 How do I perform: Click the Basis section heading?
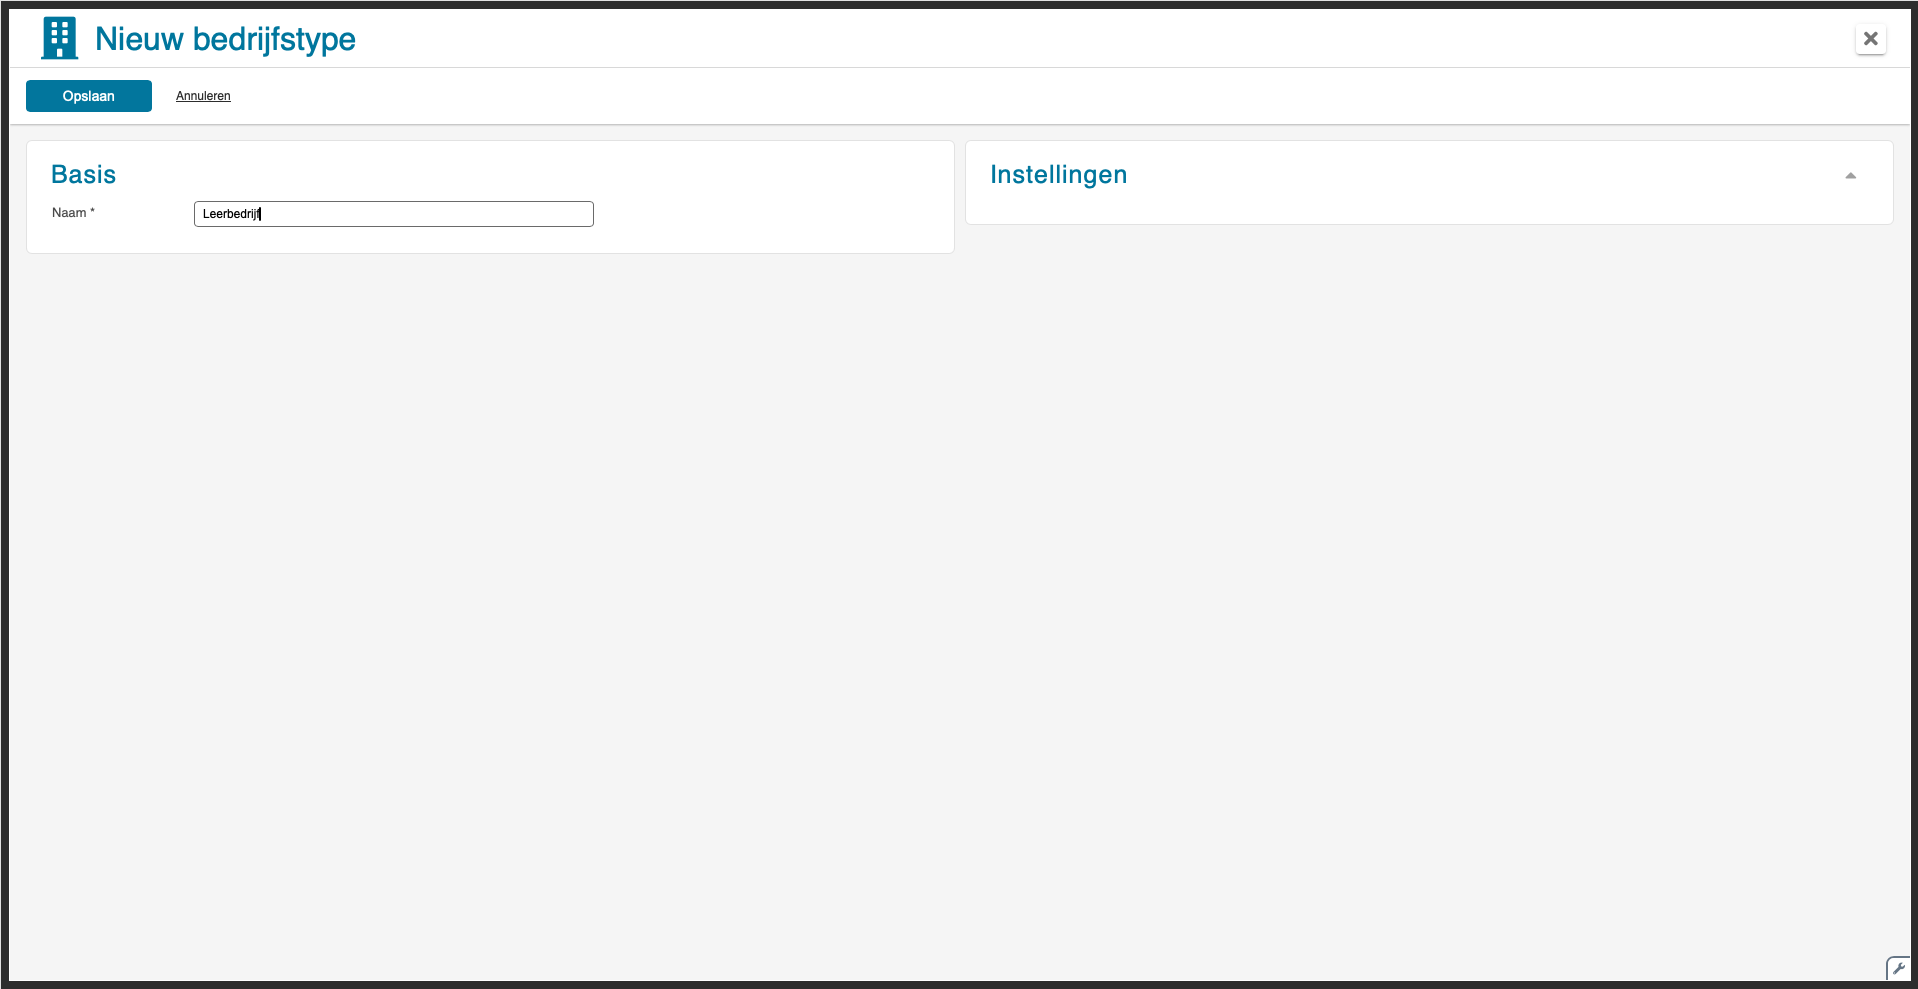(x=84, y=175)
